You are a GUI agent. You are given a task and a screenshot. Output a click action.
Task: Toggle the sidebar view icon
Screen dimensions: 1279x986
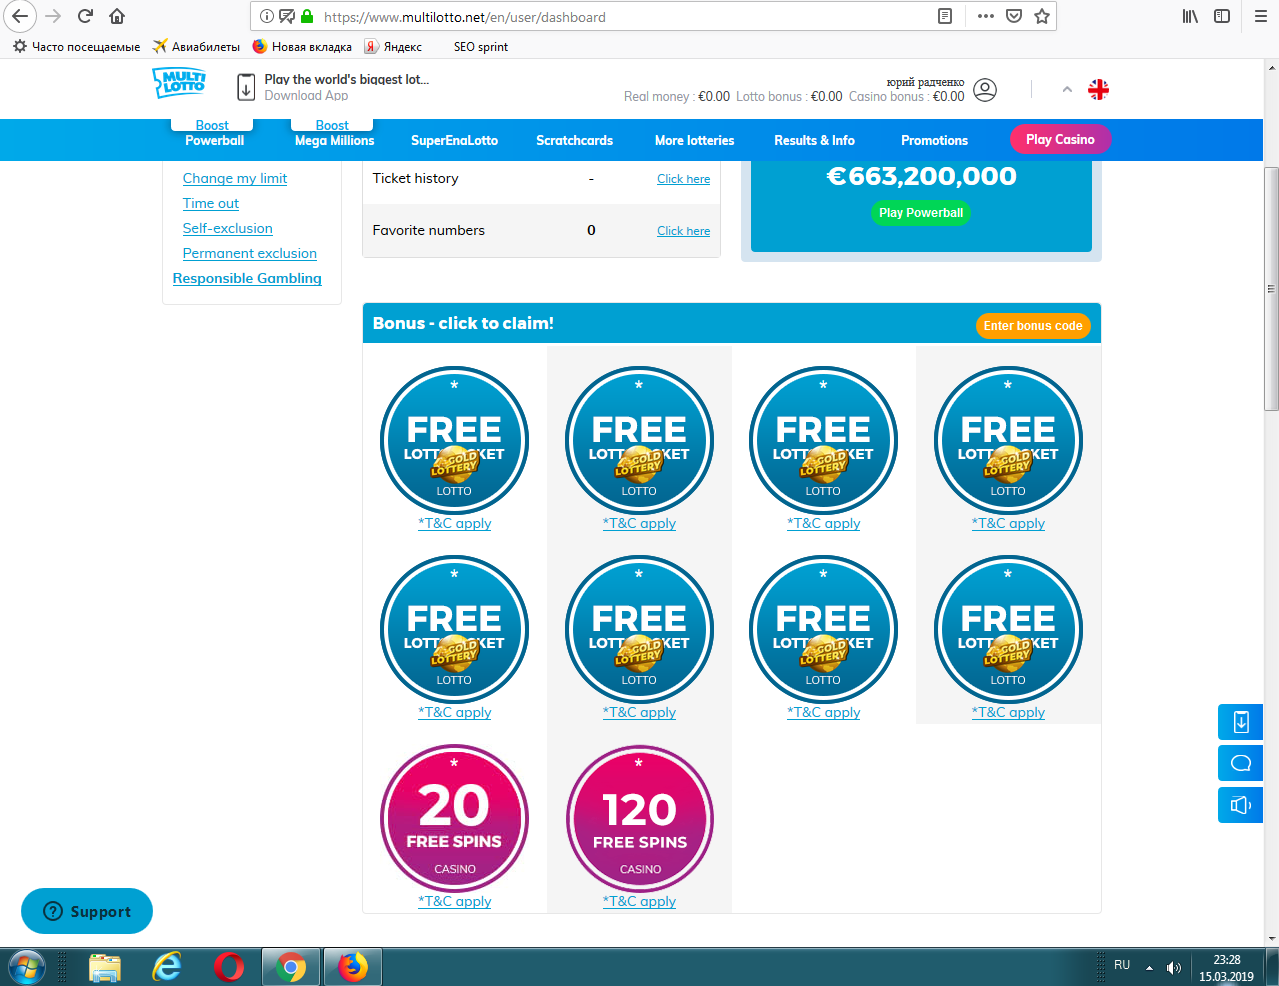tap(1222, 16)
